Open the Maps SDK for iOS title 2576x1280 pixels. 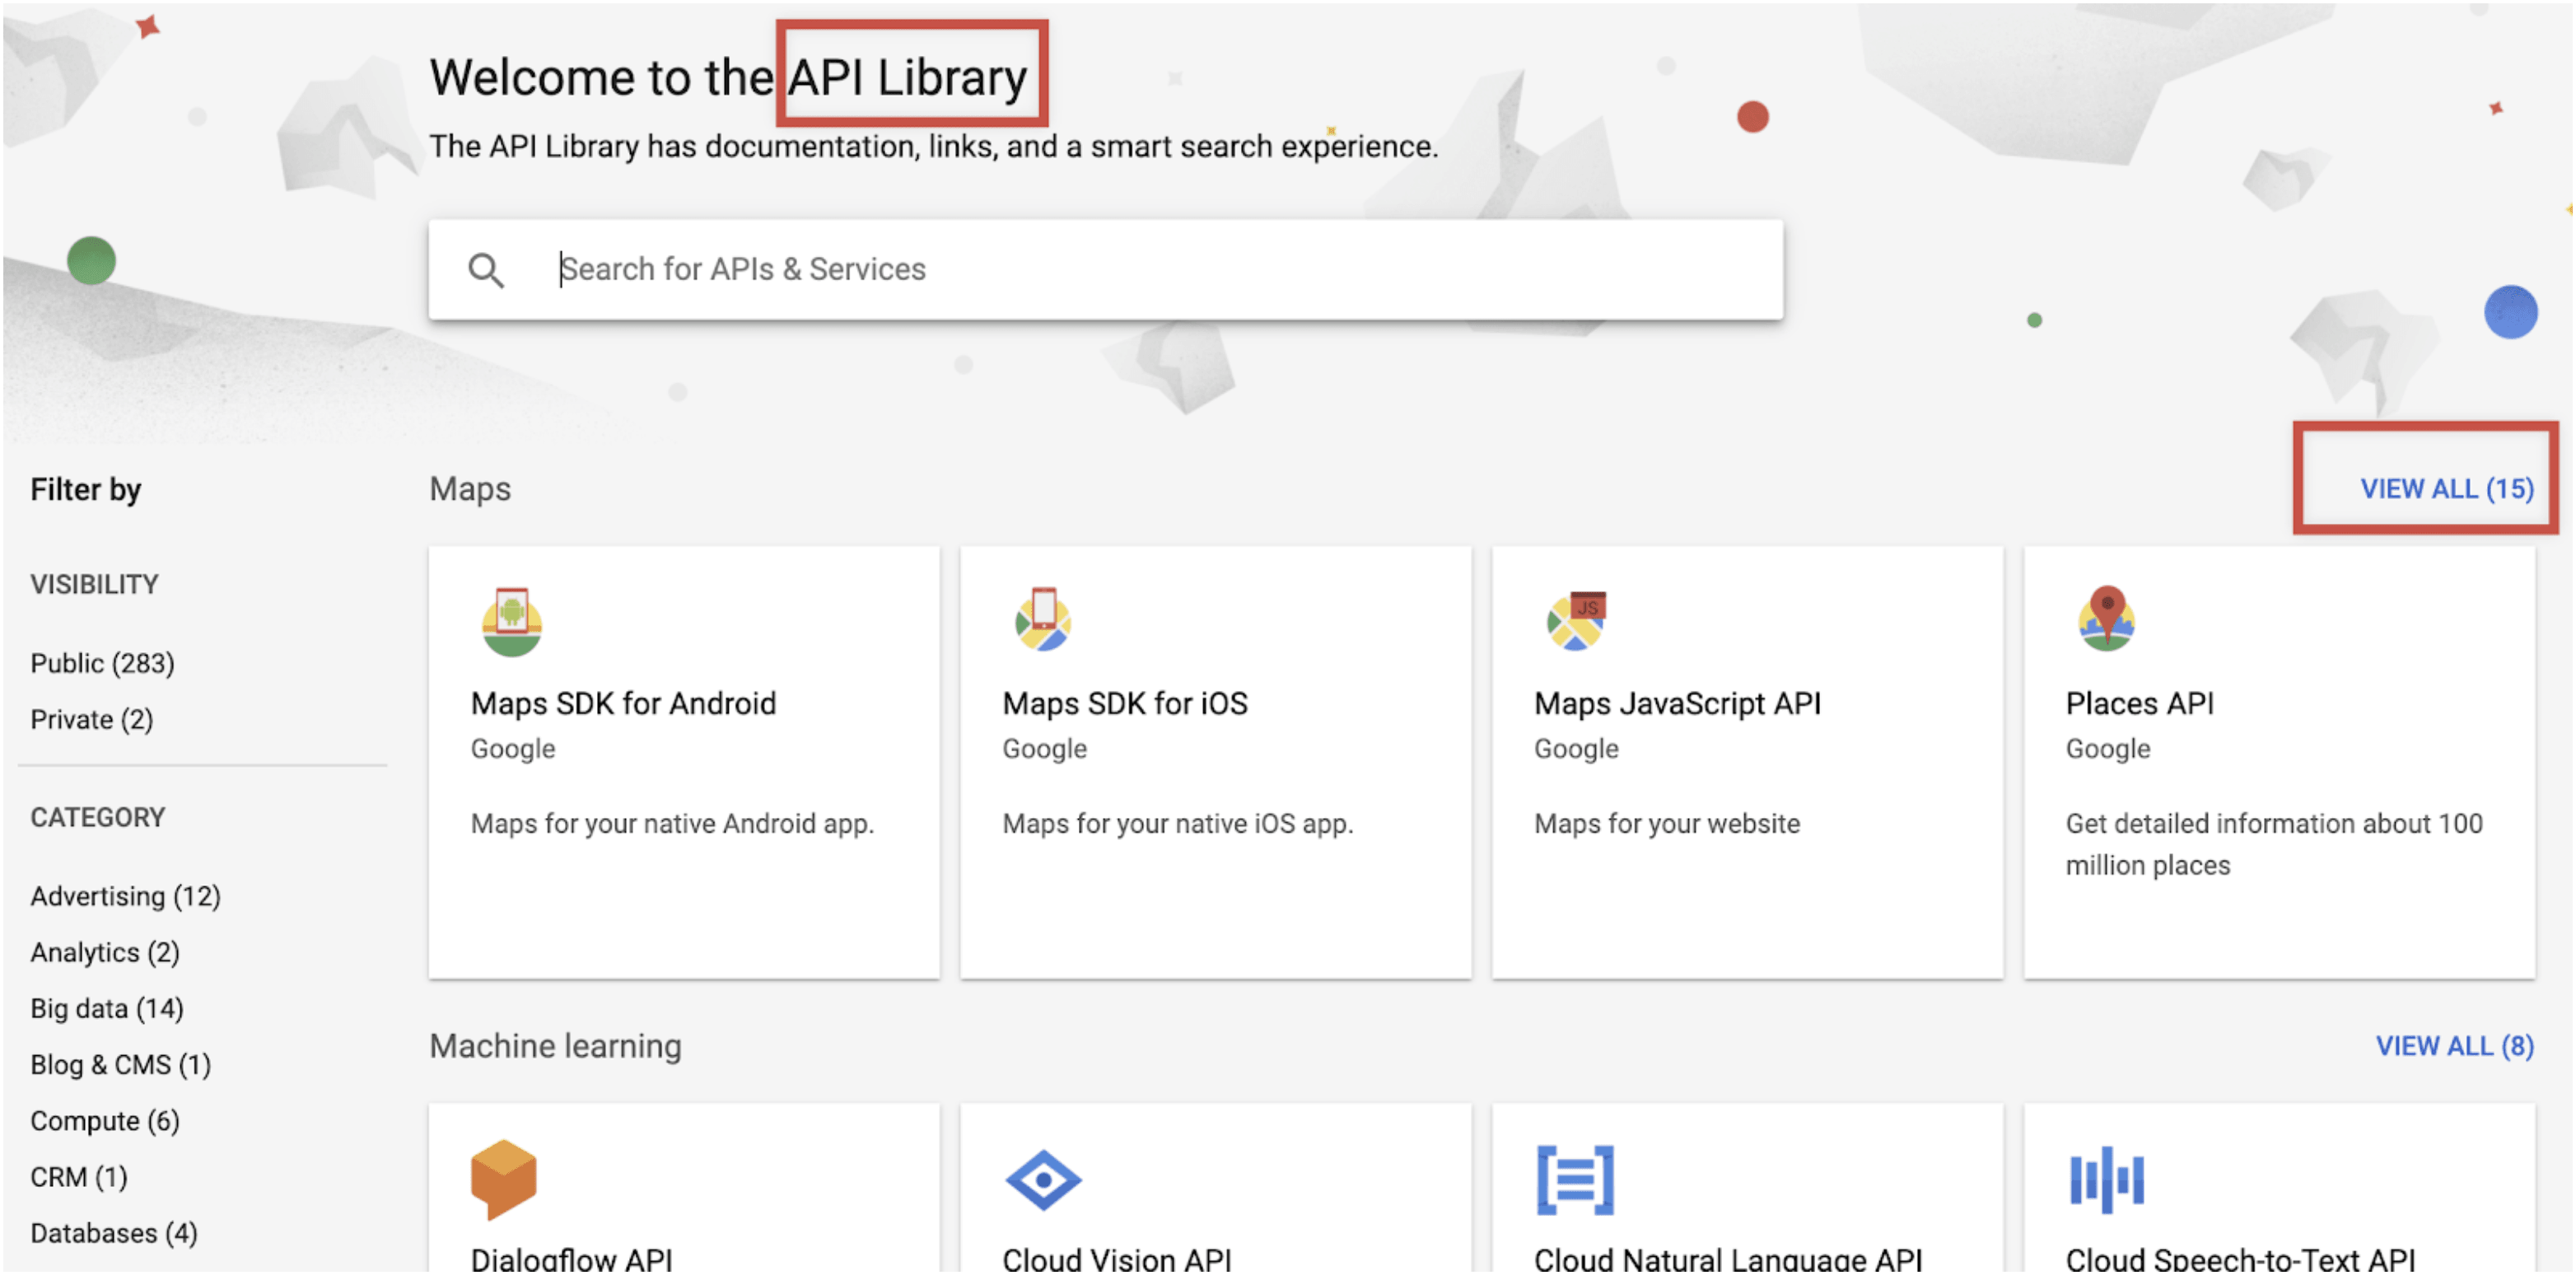1125,703
